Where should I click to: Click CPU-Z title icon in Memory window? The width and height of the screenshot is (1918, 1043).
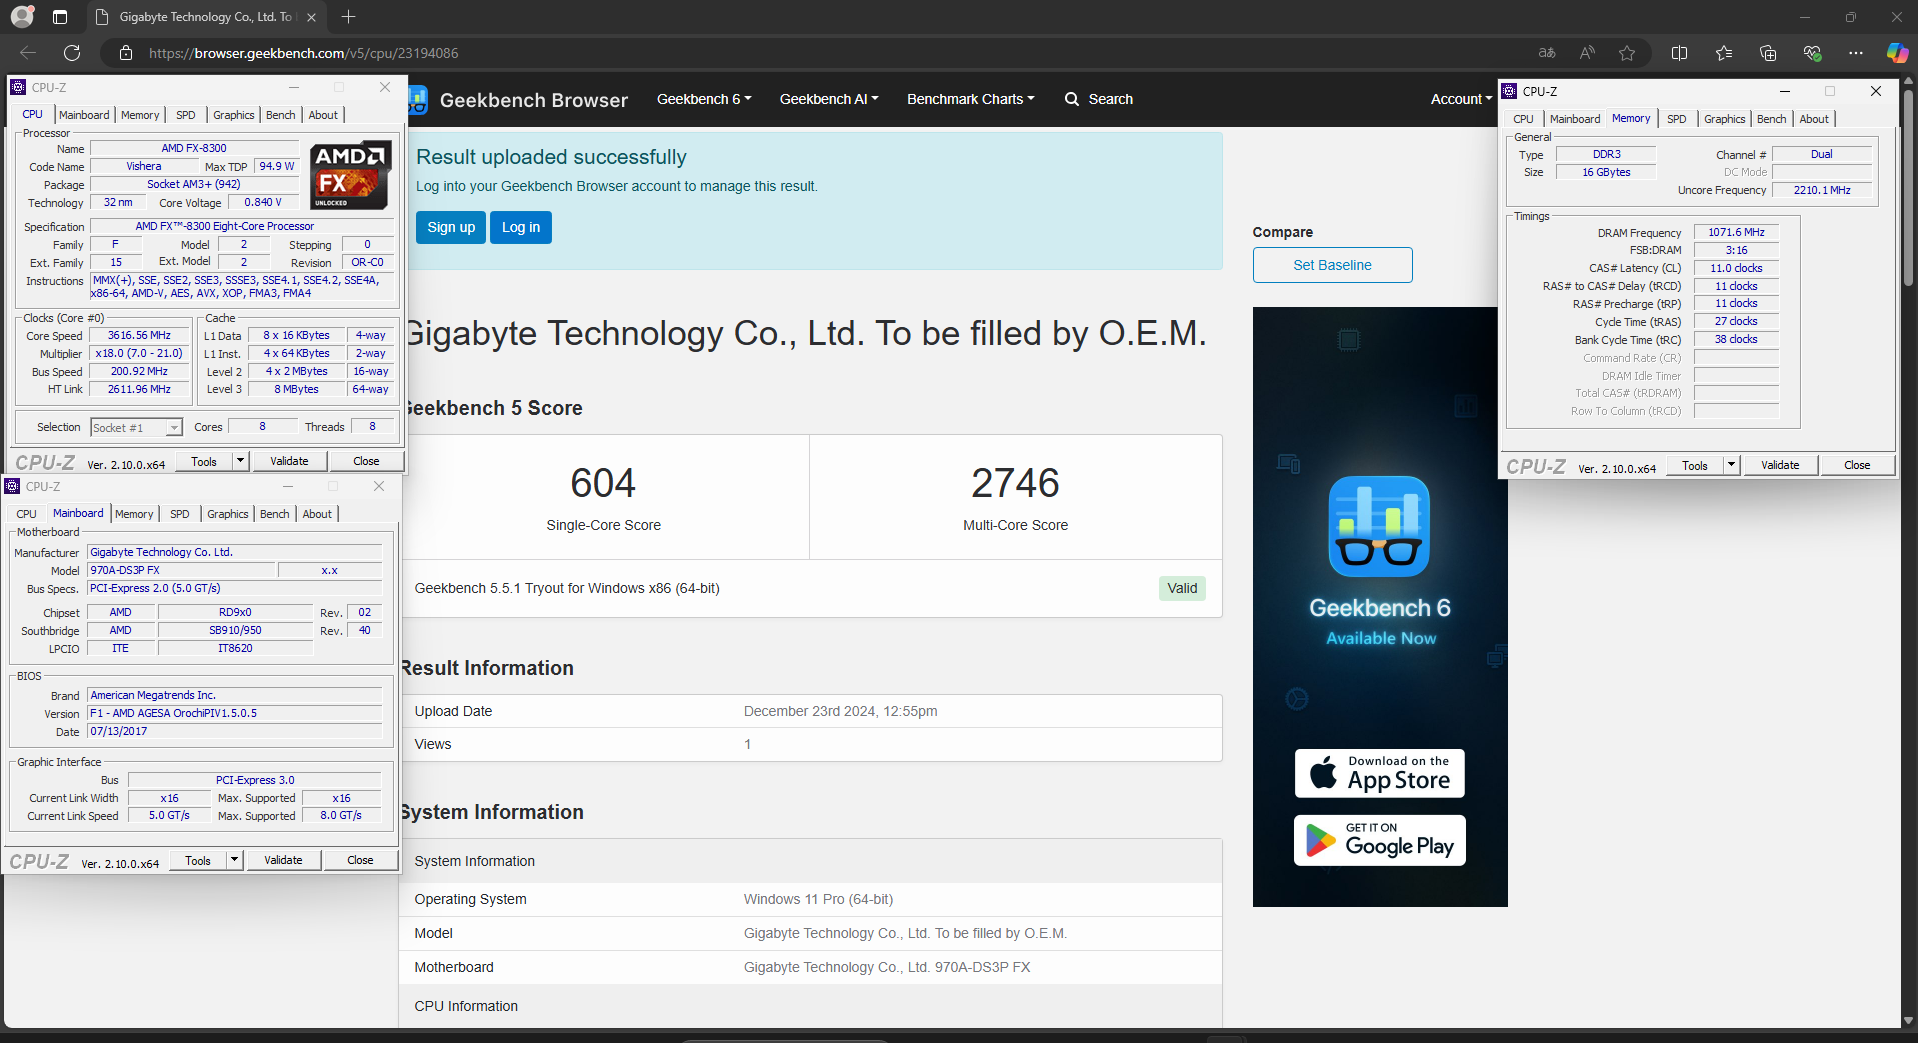coord(1509,91)
